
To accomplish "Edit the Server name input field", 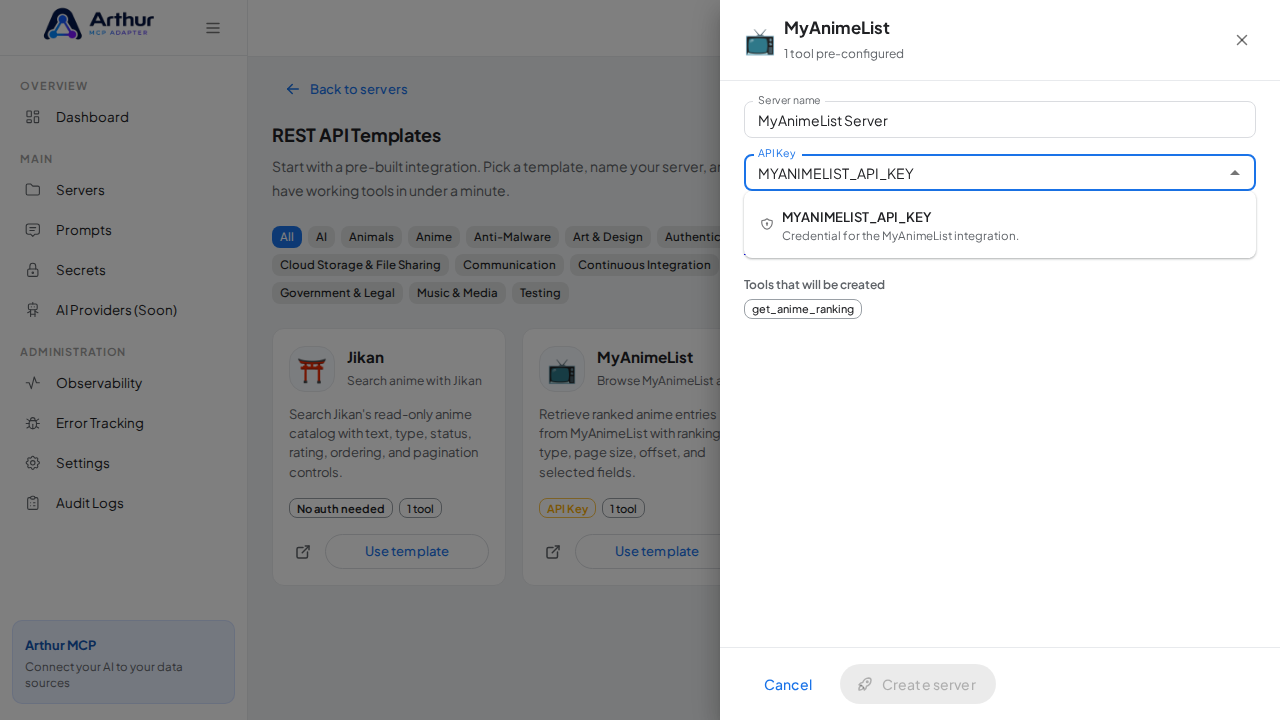I will pos(1000,120).
